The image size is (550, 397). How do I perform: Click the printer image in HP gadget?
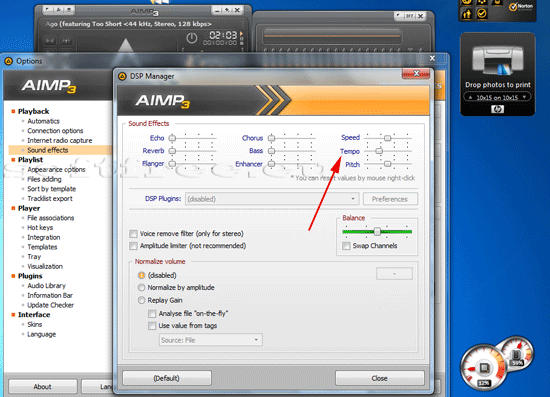click(498, 60)
